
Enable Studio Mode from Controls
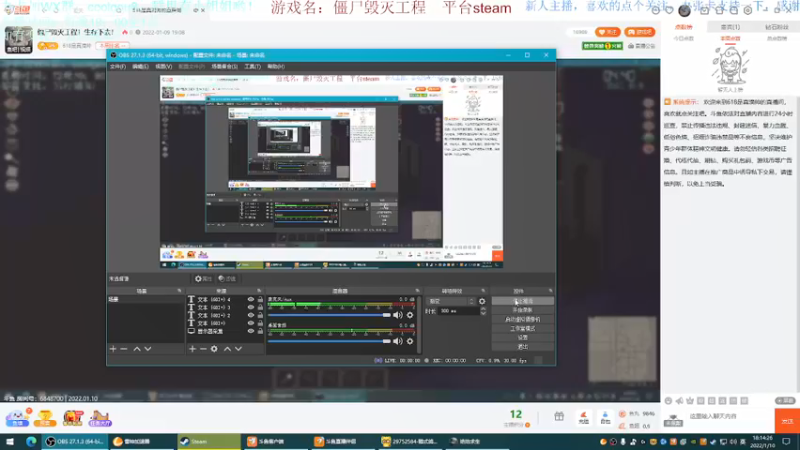(522, 329)
